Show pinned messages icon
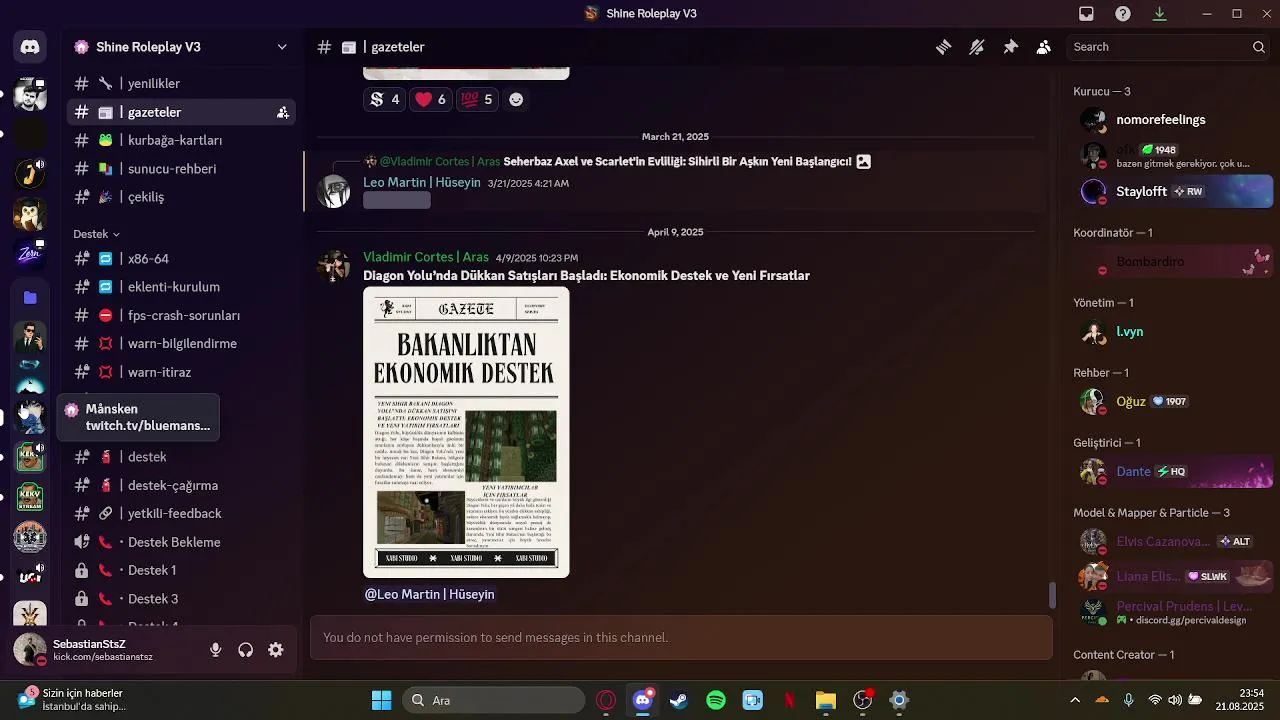 point(1010,47)
